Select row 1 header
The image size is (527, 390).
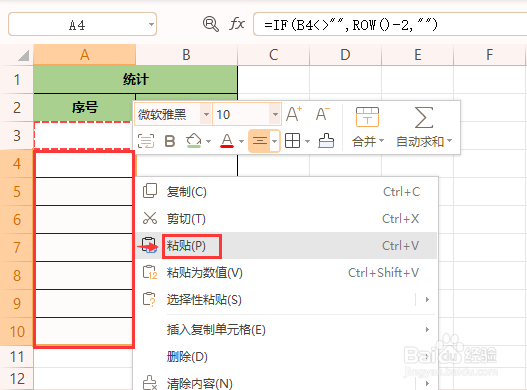pos(17,80)
